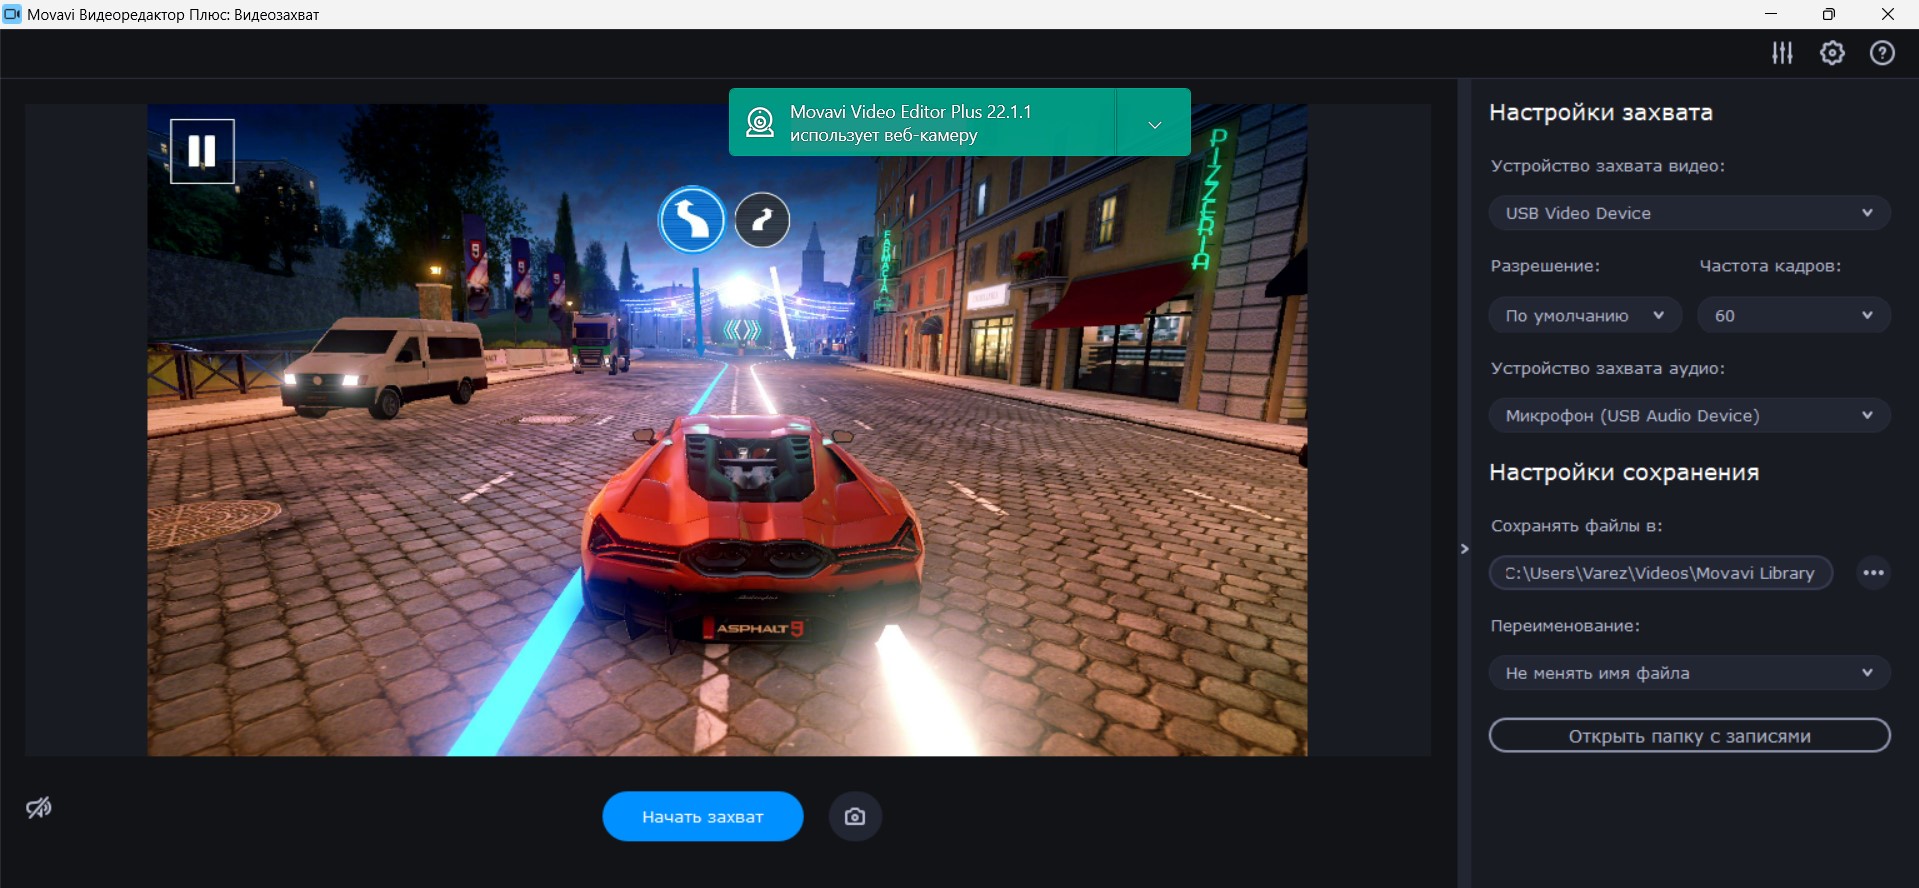Image resolution: width=1919 pixels, height=888 pixels.
Task: Open the audio device dropdown 'Микрофон (USB Audio Device)'
Action: 1689,415
